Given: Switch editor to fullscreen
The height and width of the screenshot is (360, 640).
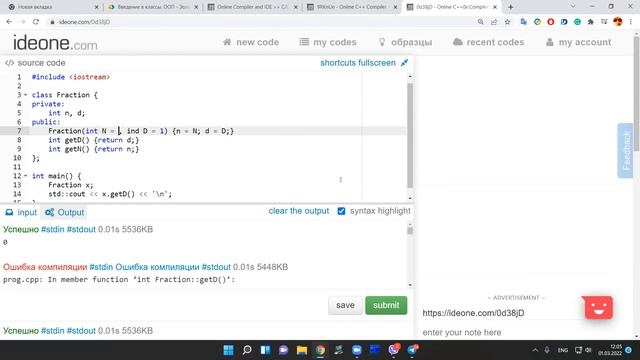Looking at the screenshot, I should coord(377,63).
